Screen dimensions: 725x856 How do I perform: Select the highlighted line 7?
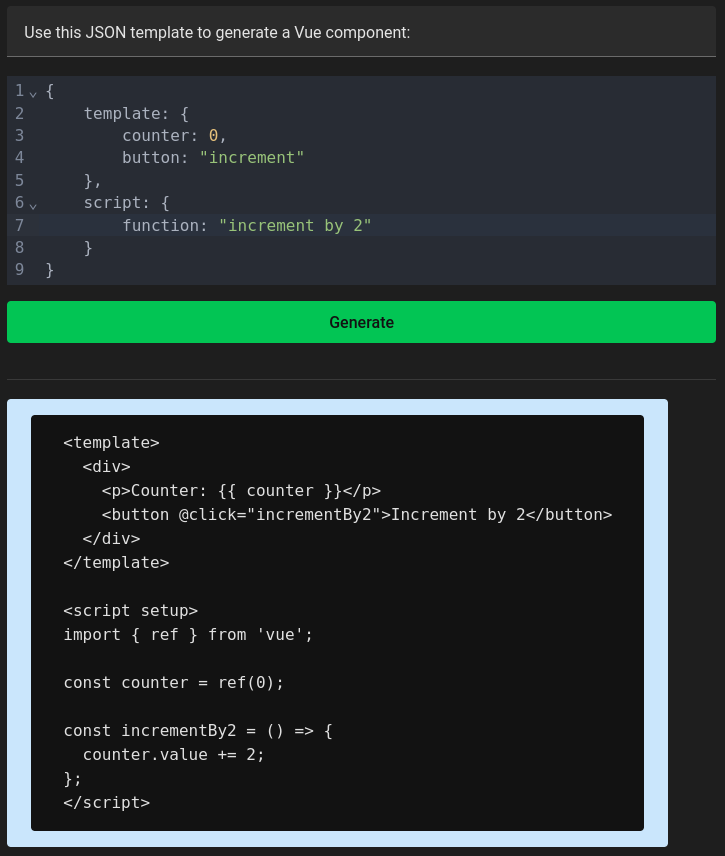click(18, 225)
